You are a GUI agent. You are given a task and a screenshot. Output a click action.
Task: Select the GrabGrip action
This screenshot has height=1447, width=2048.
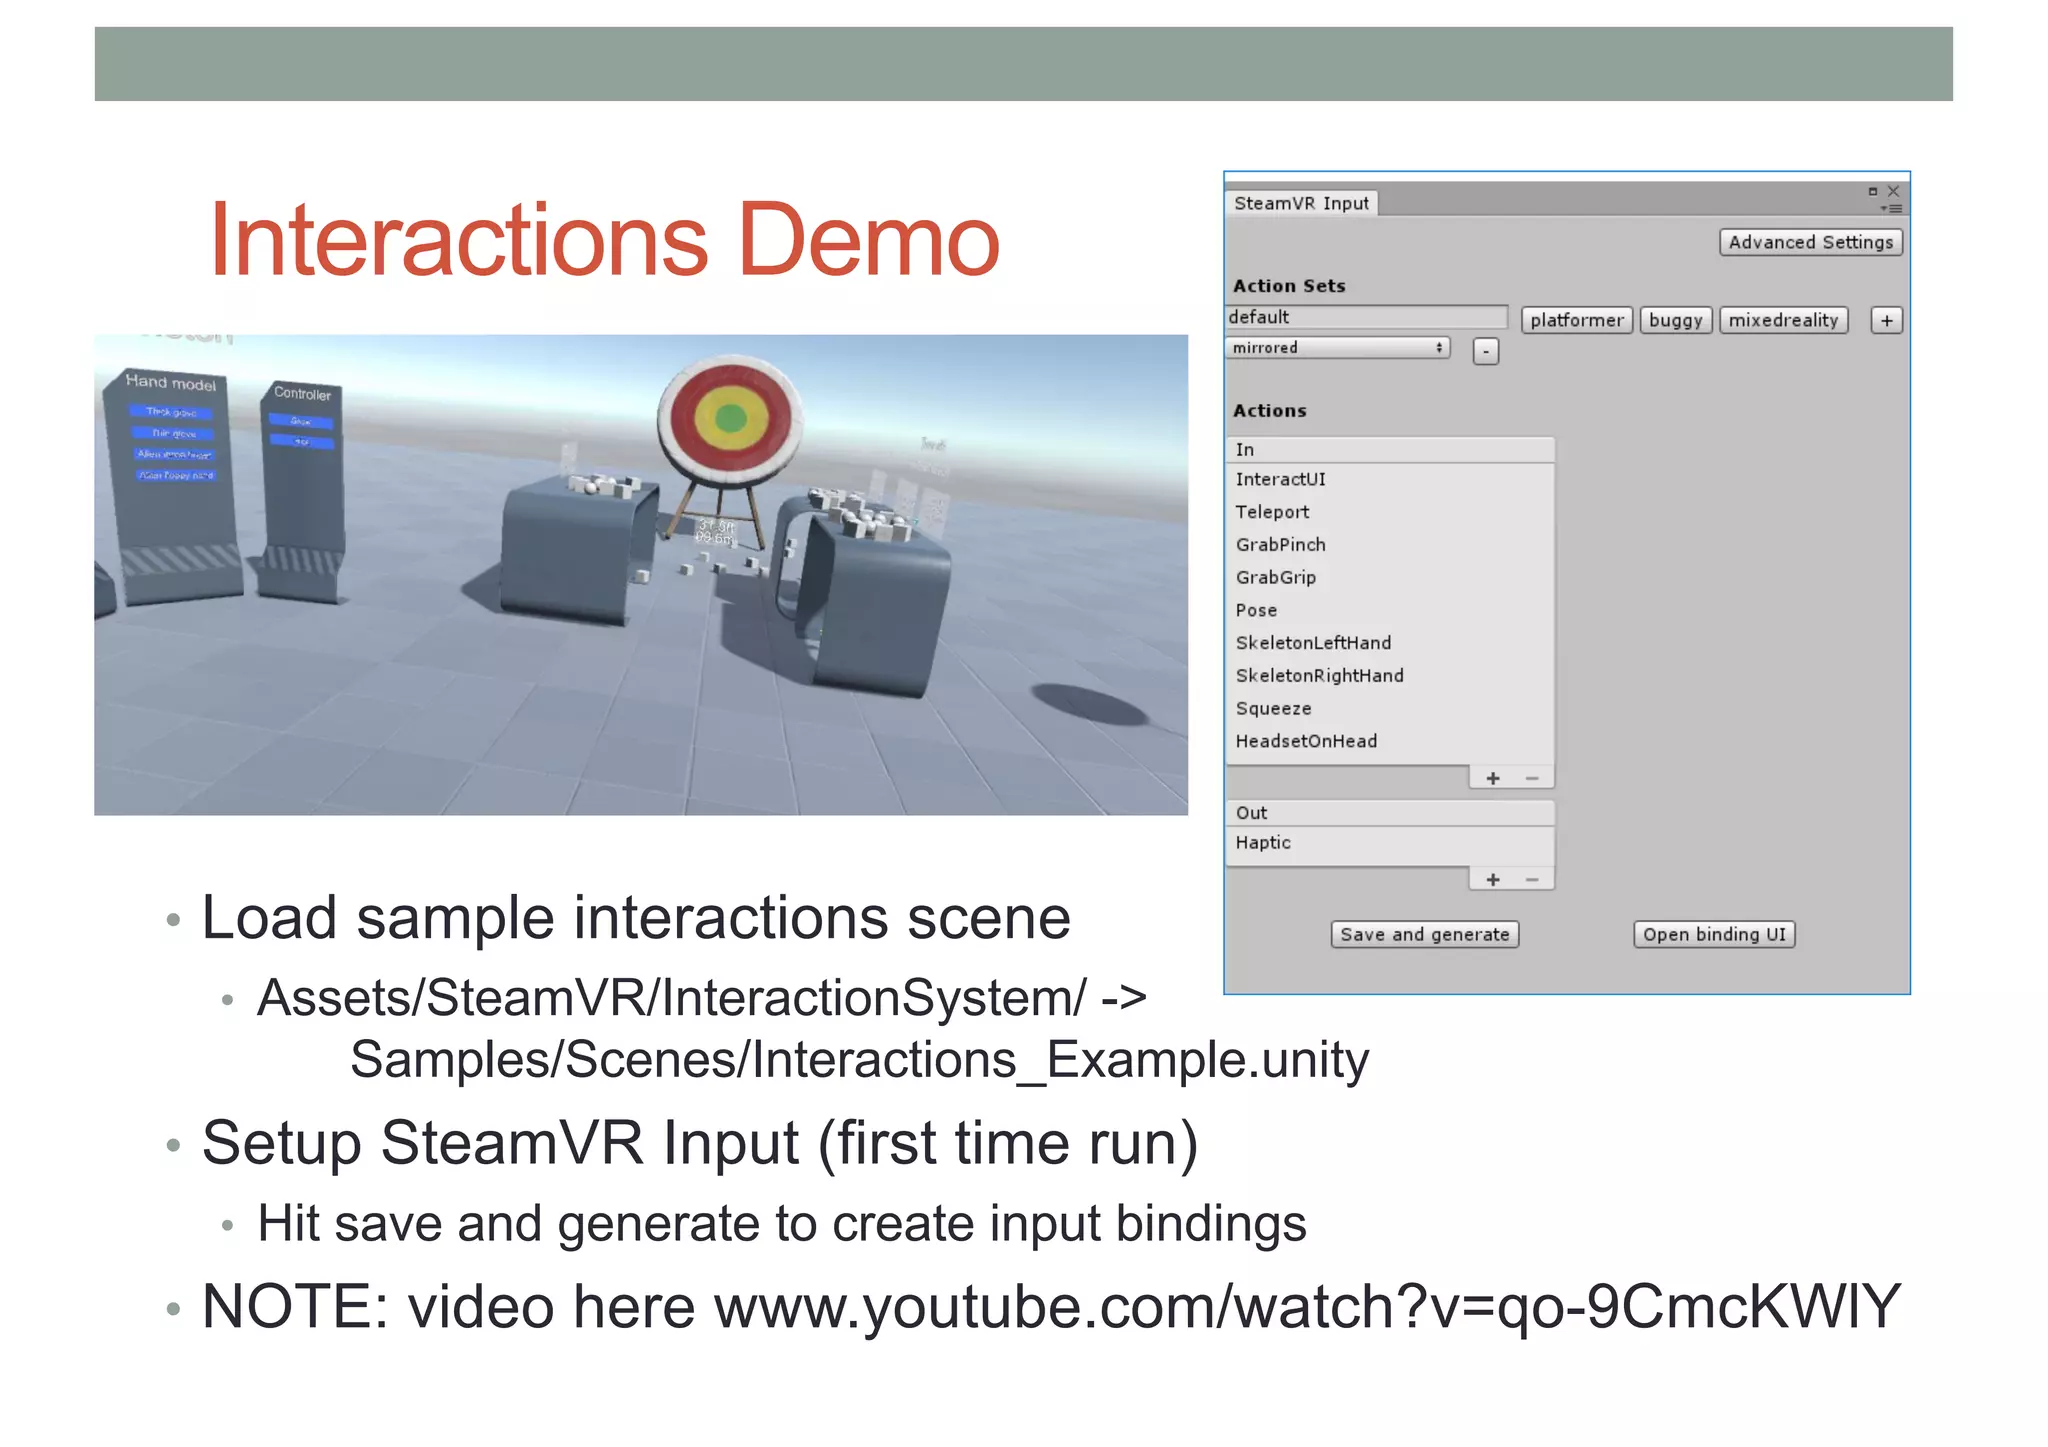1390,577
